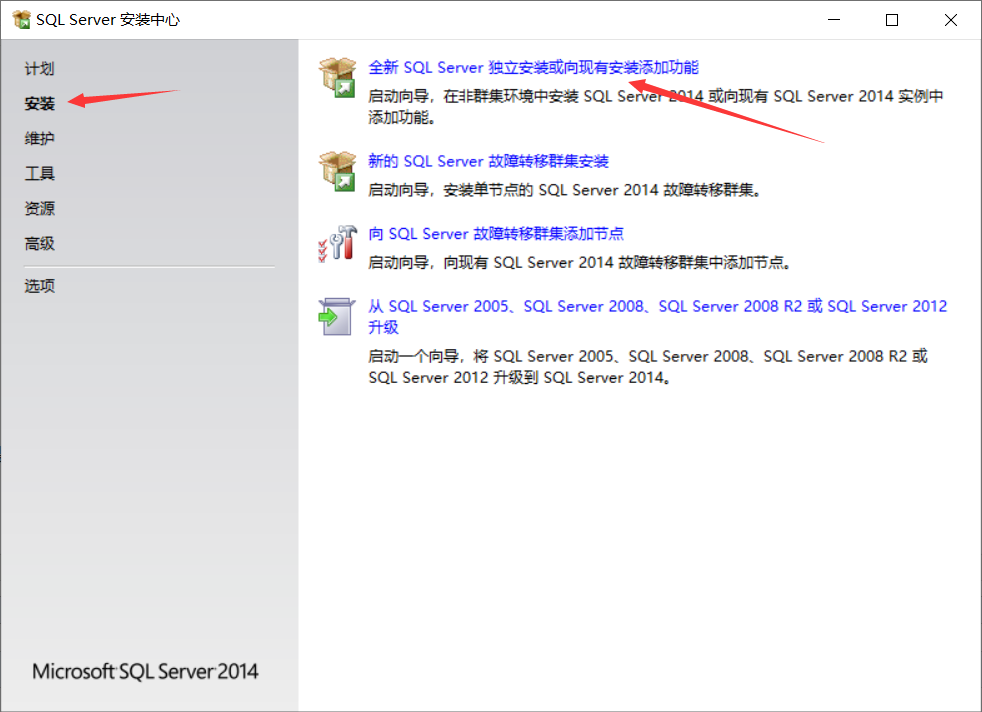
Task: Launch 全新 SQL Server 独立安装 link
Action: point(533,68)
